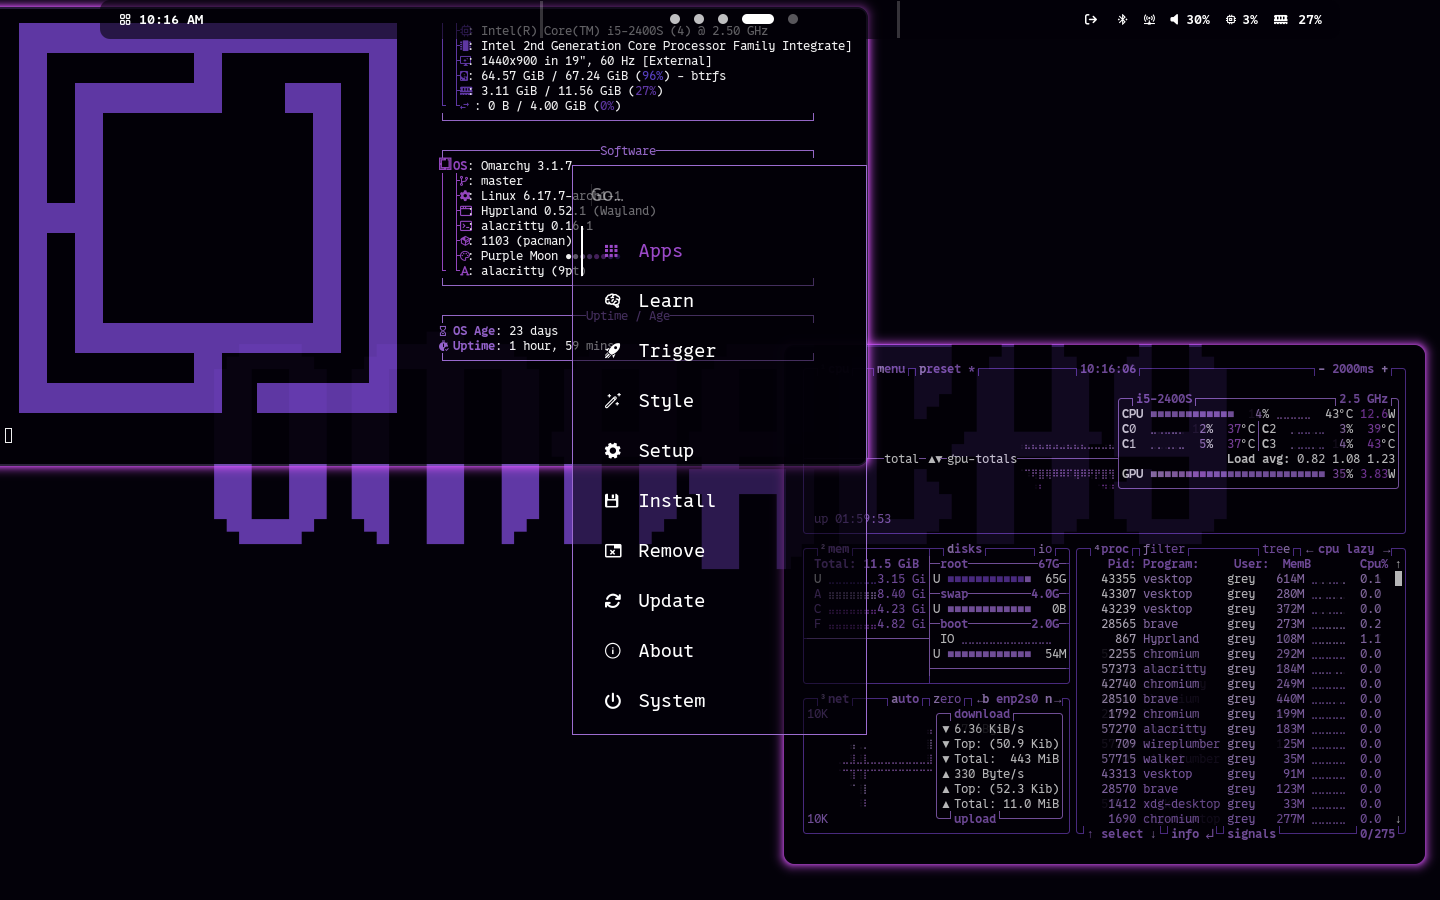Click the Trigger rocket icon
The width and height of the screenshot is (1440, 900).
point(612,351)
